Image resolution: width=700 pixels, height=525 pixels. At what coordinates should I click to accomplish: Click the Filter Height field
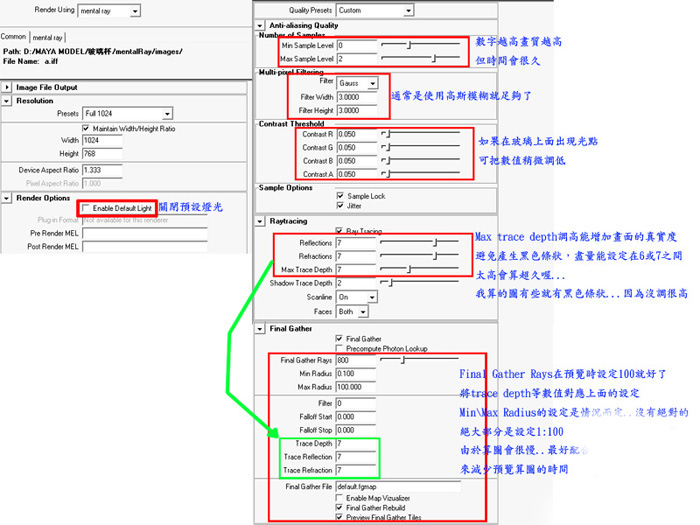coord(356,110)
